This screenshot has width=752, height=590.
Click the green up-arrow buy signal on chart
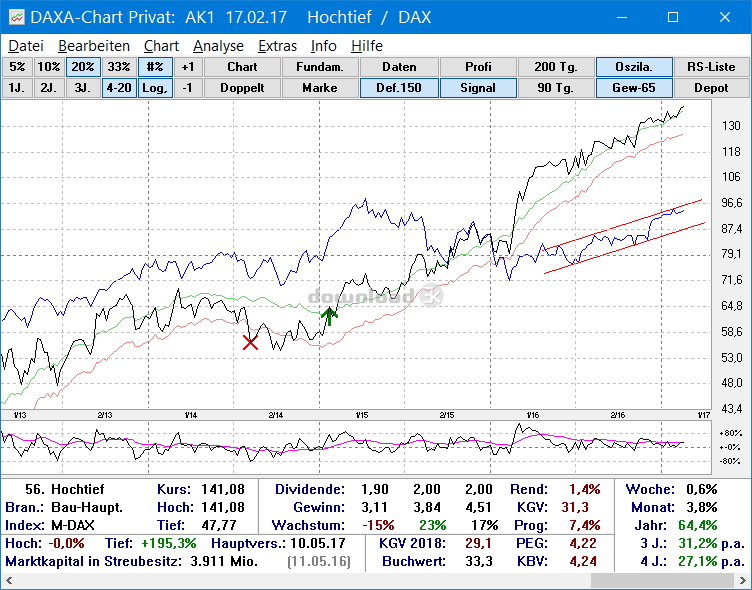(329, 316)
